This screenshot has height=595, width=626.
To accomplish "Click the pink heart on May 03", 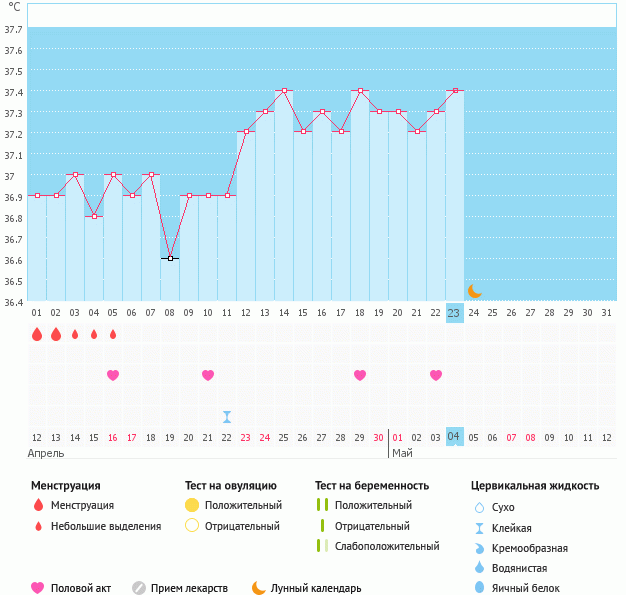I will pyautogui.click(x=436, y=375).
